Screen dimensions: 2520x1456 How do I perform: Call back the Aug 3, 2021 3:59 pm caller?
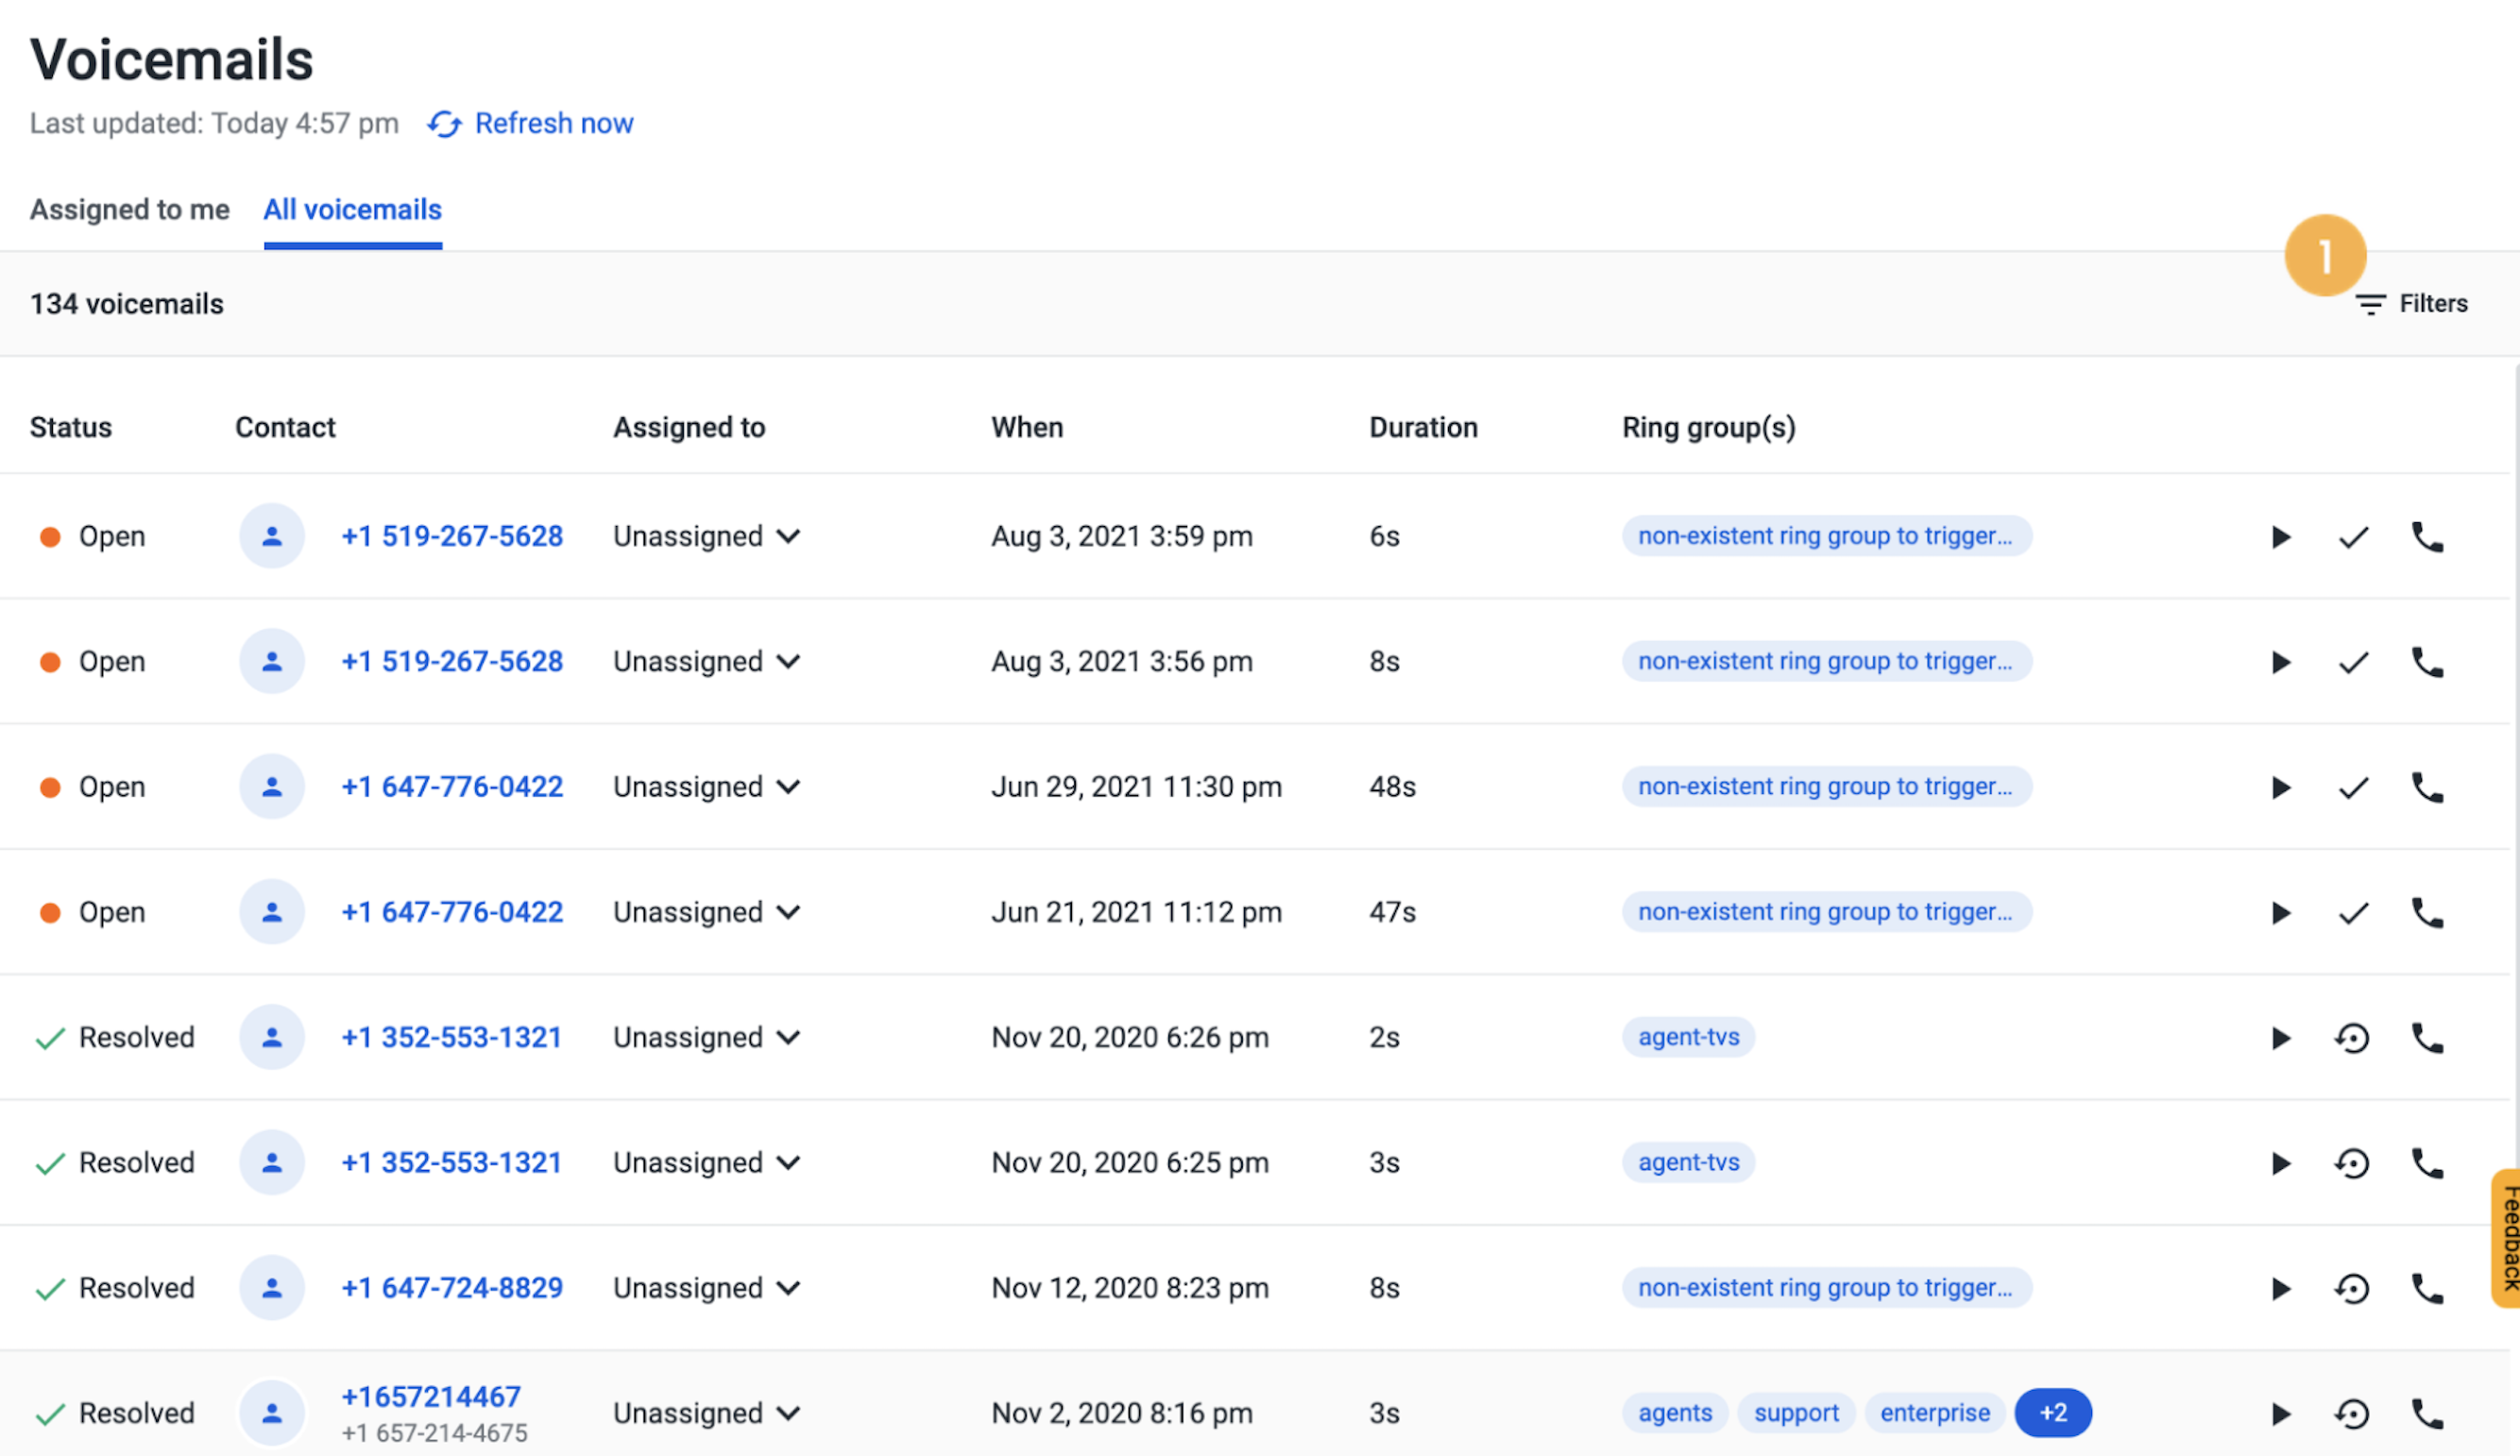pyautogui.click(x=2427, y=537)
